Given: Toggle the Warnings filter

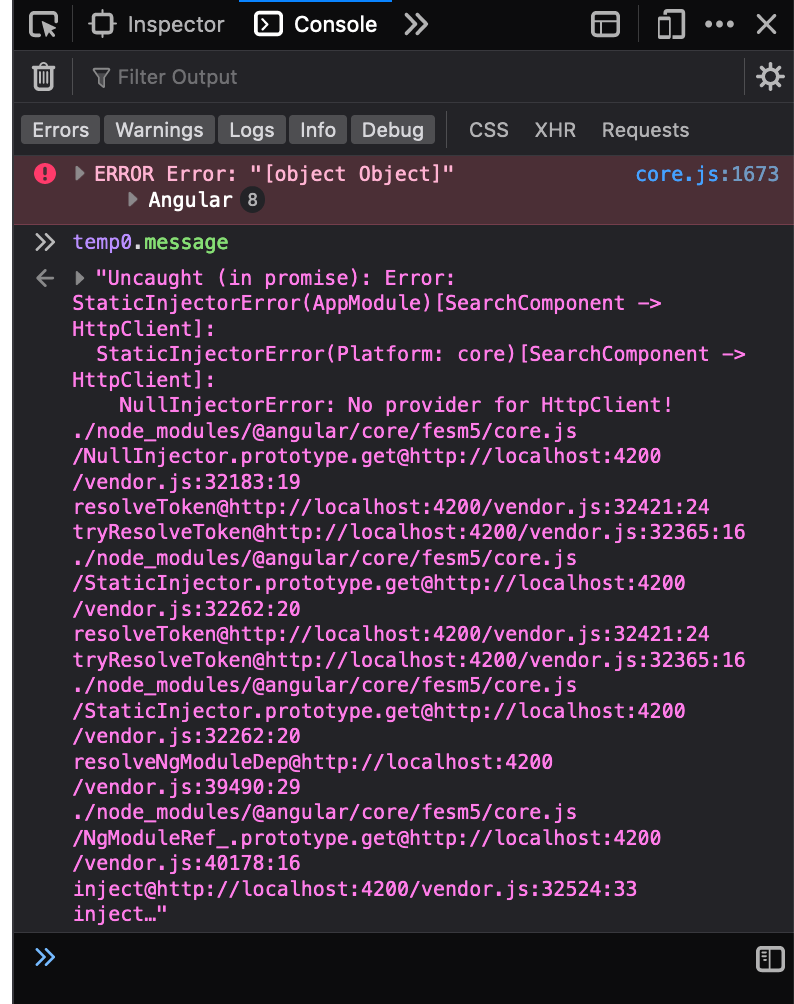Looking at the screenshot, I should tap(159, 130).
